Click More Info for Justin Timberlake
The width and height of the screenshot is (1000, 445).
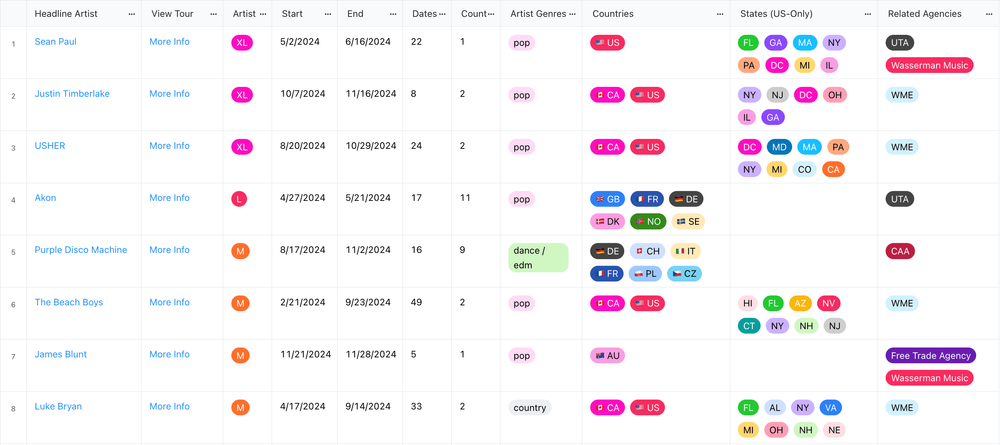click(170, 94)
